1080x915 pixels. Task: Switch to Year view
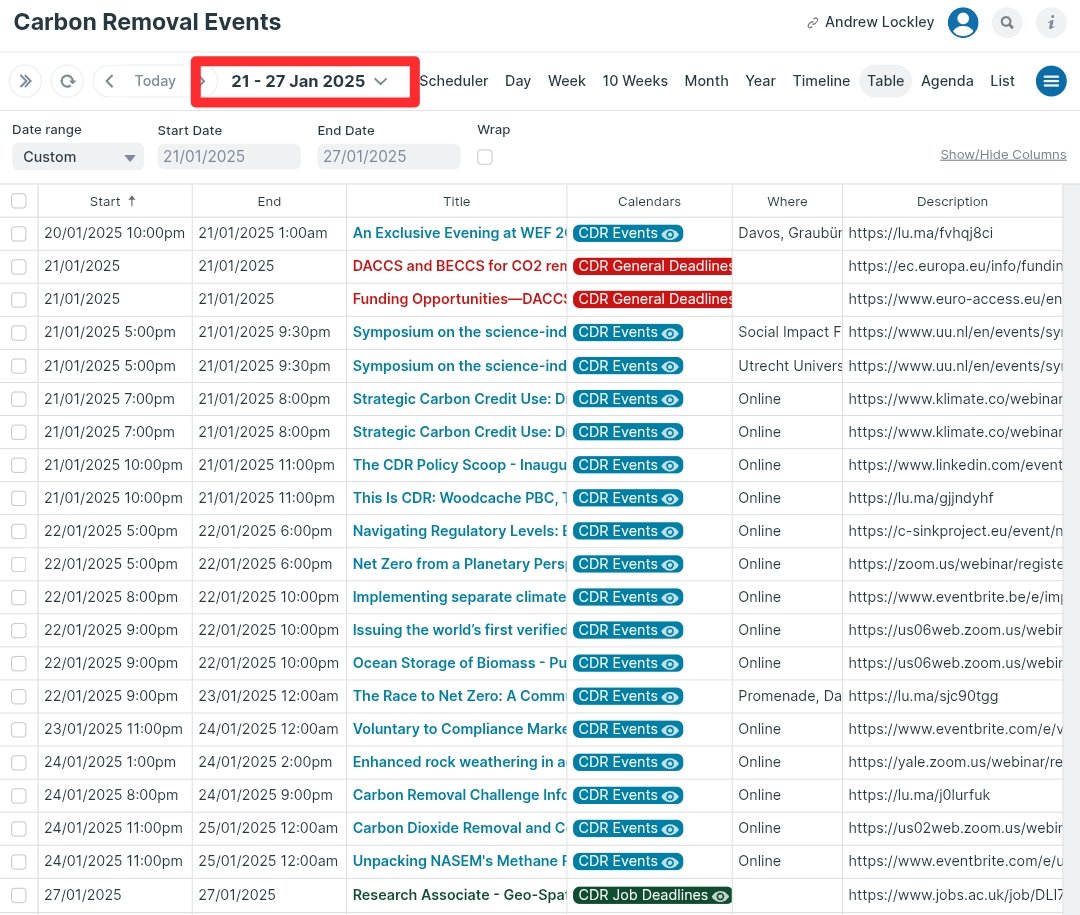(x=760, y=81)
